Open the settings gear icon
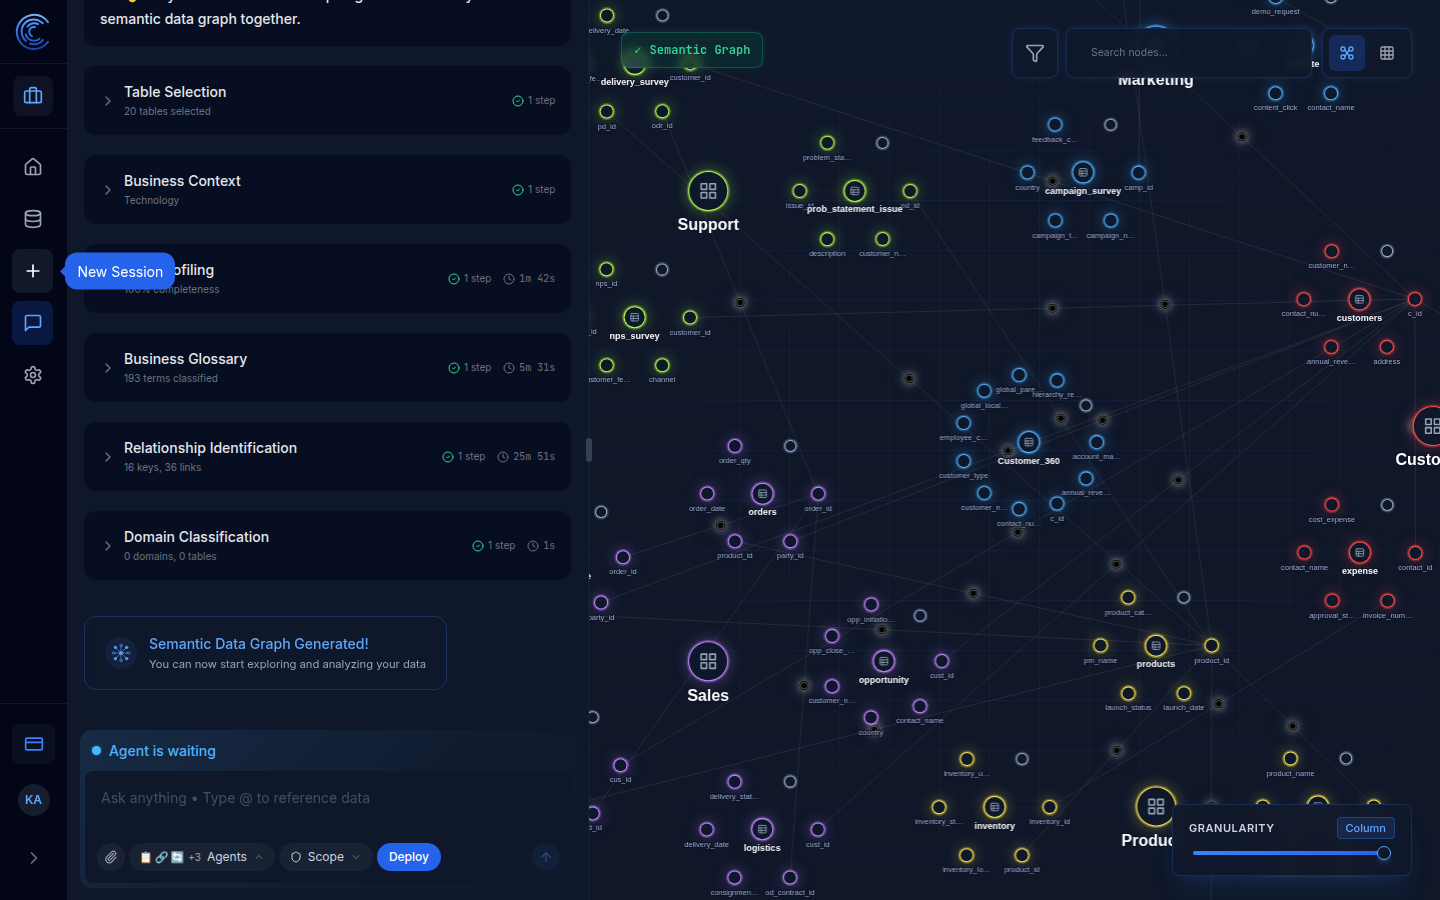 (33, 375)
